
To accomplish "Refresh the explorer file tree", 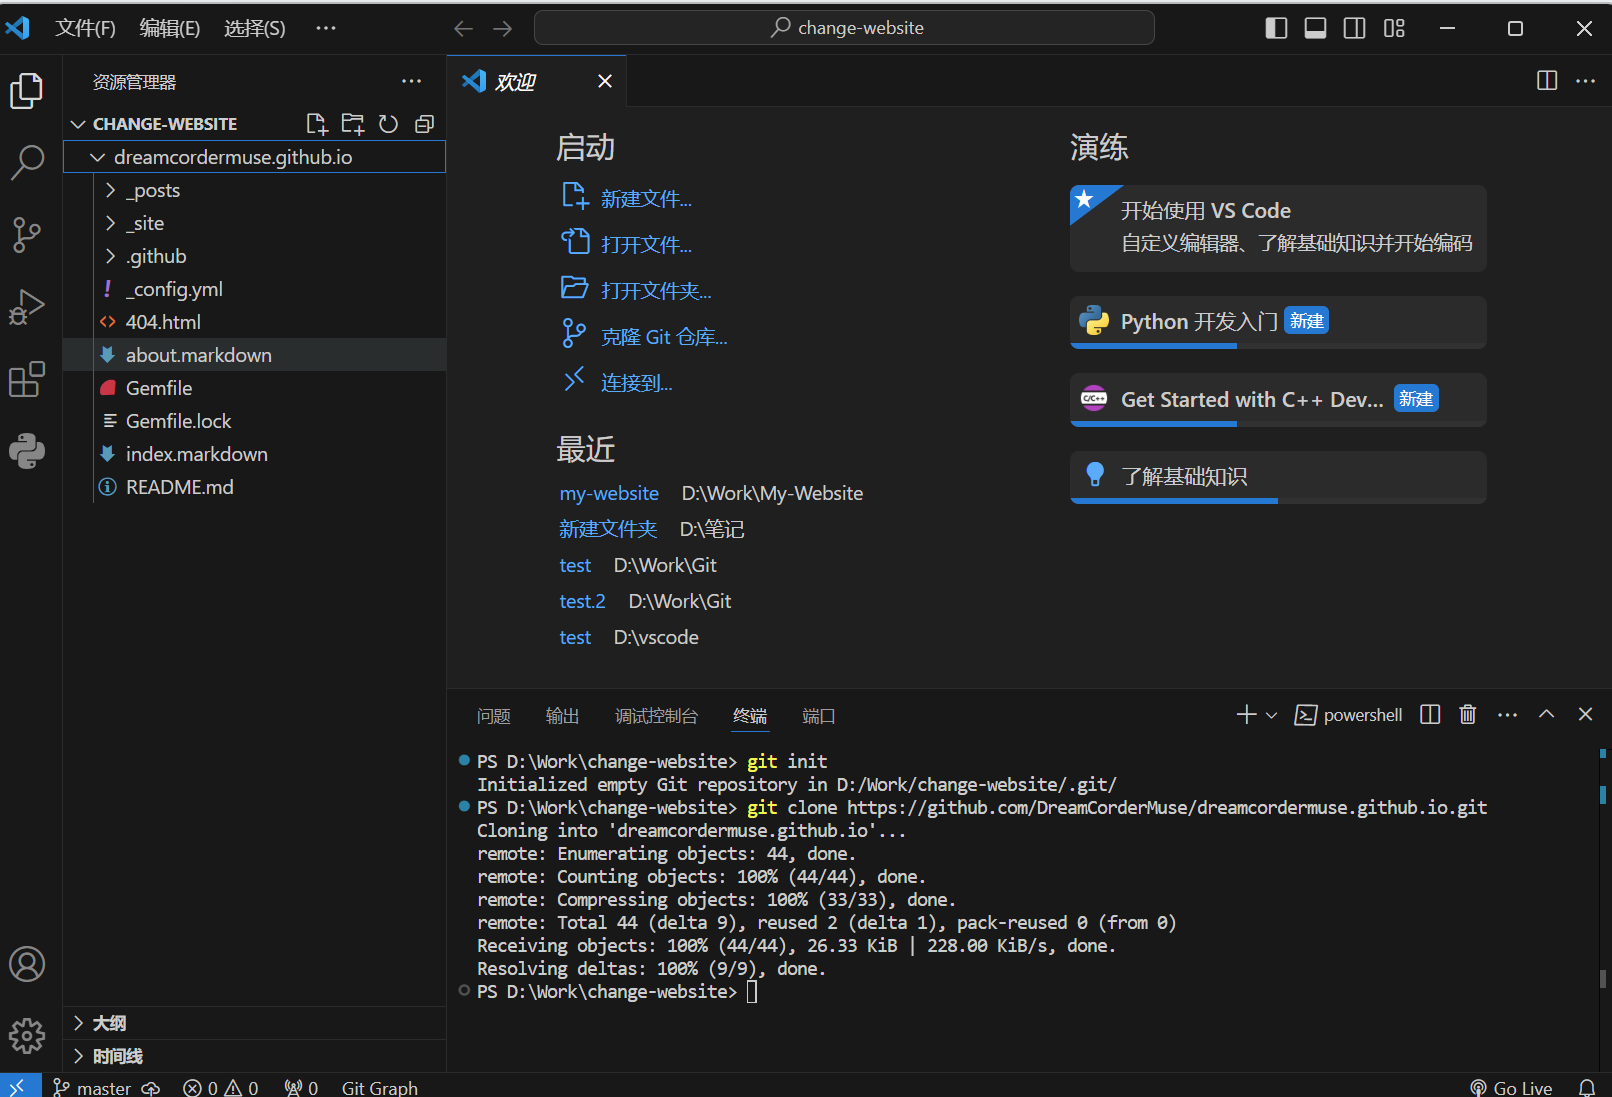I will coord(388,124).
